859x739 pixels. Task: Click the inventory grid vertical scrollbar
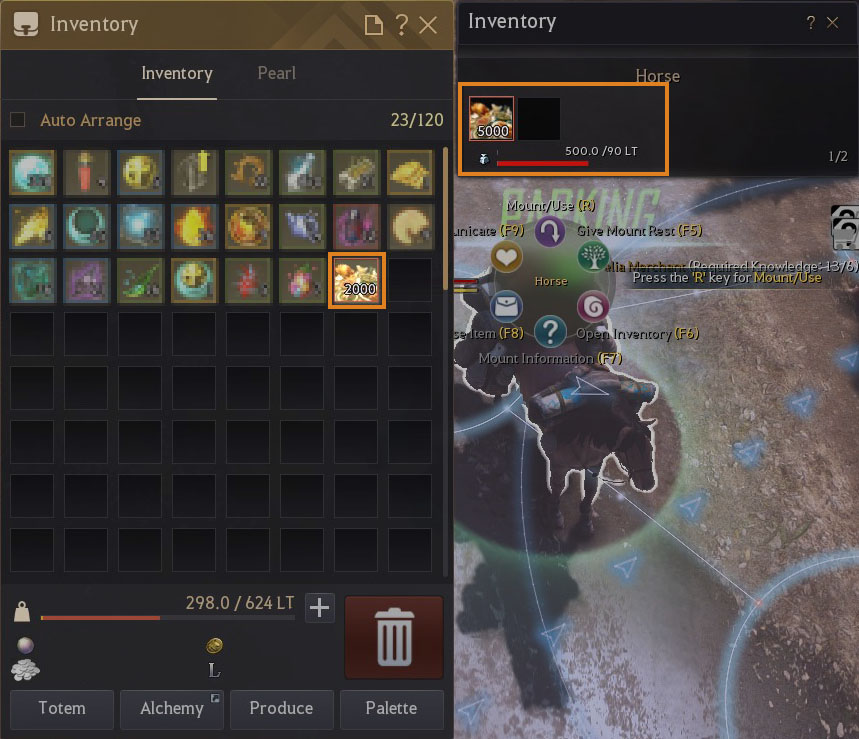click(445, 219)
